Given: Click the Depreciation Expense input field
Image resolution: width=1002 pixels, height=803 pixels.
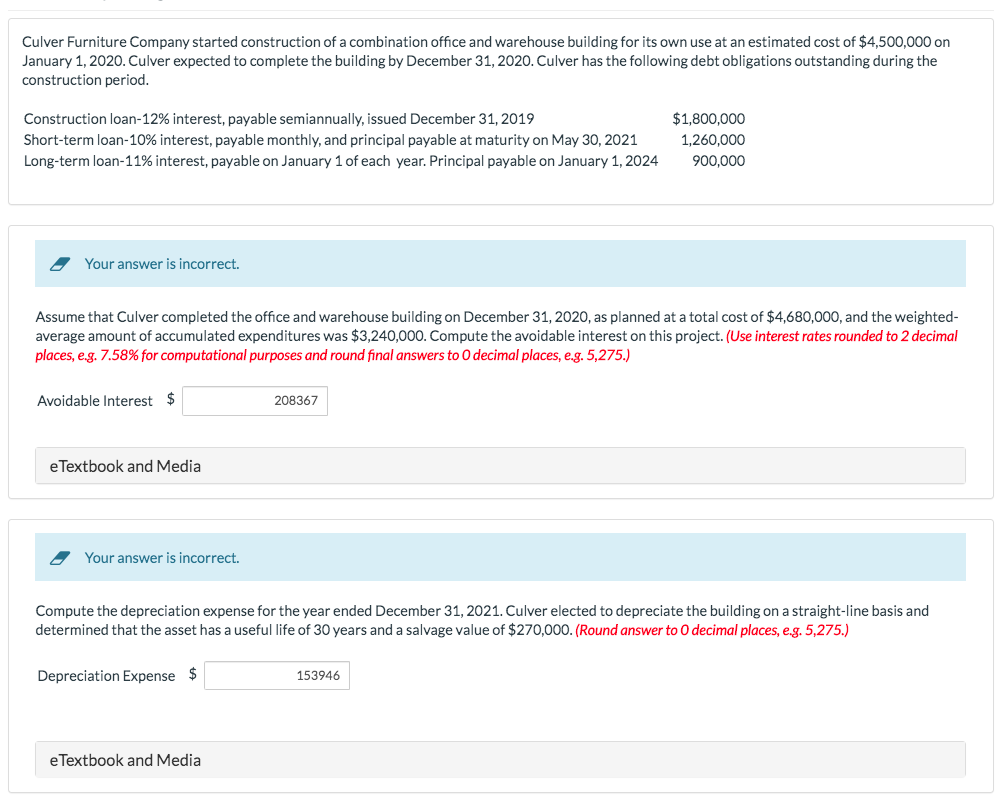Looking at the screenshot, I should pyautogui.click(x=277, y=675).
